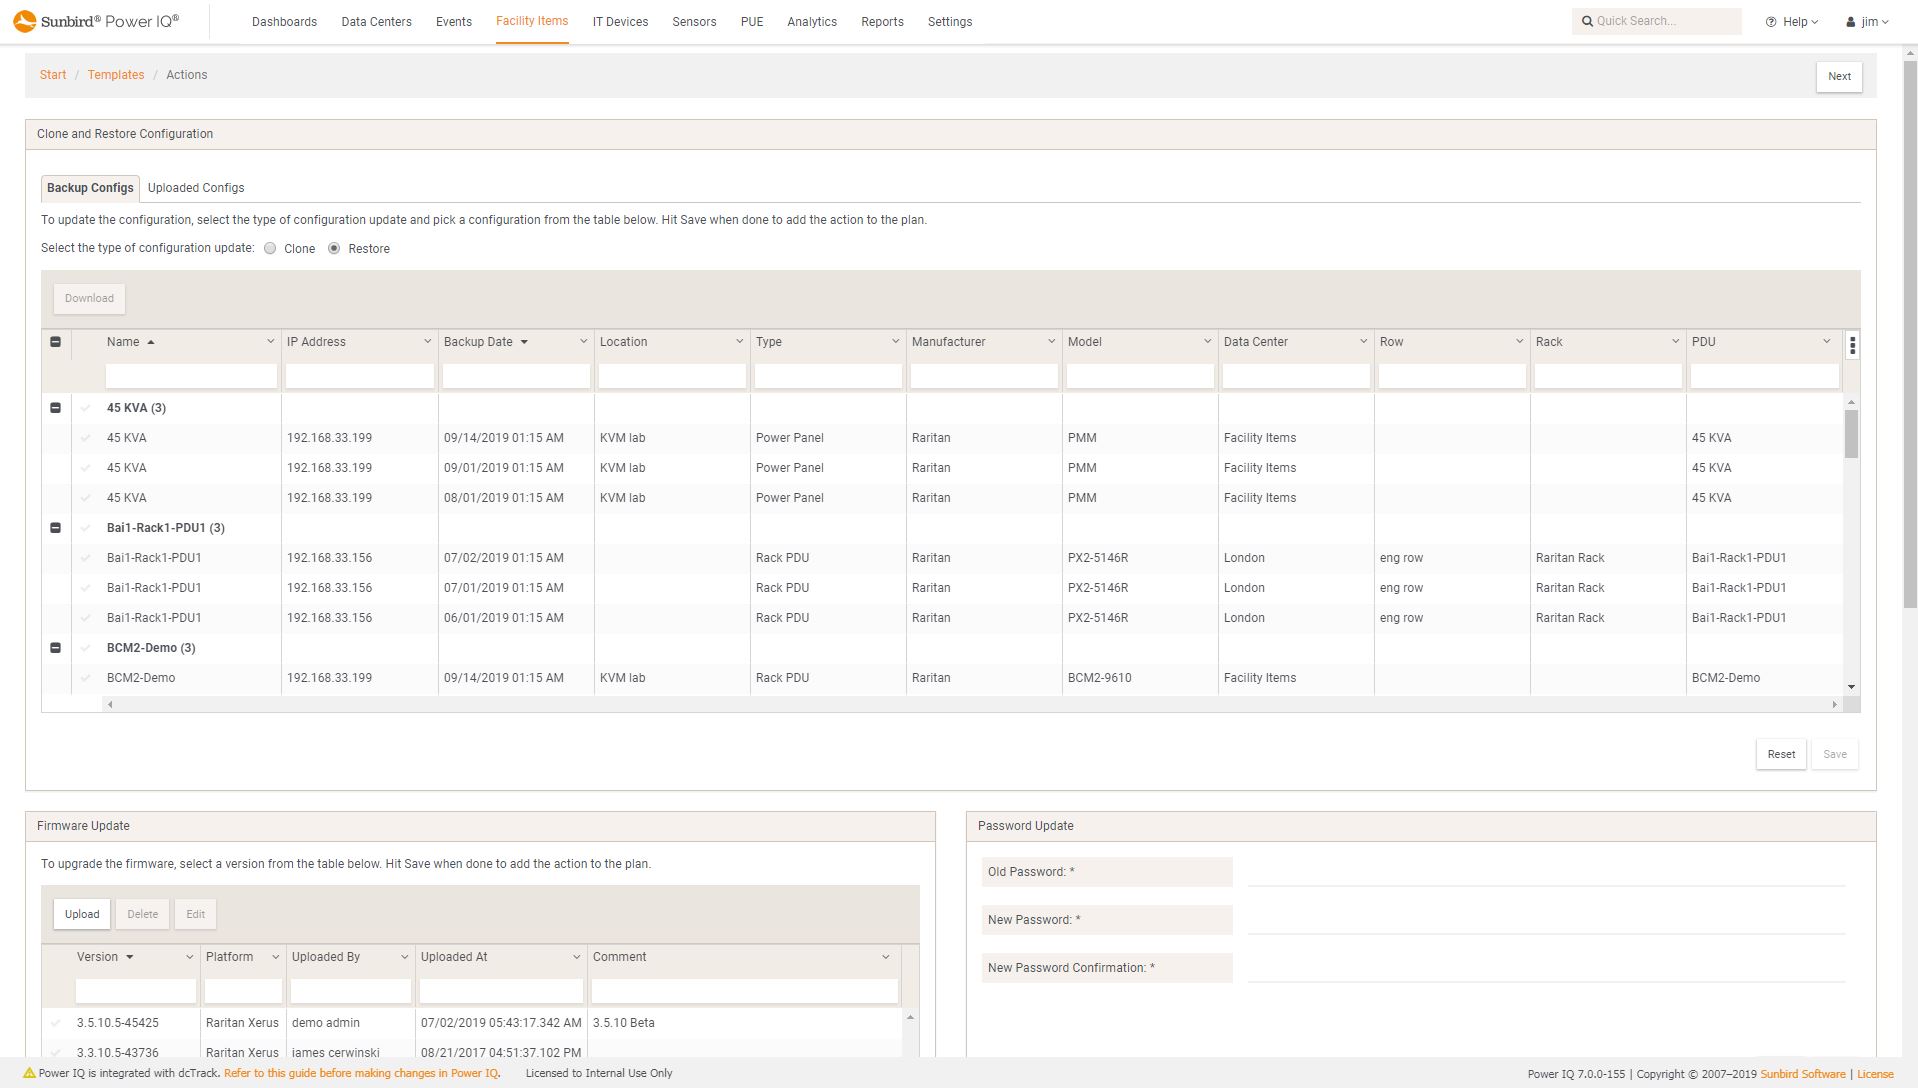Switch to the Uploaded Configs tab
The image size is (1918, 1088).
196,188
